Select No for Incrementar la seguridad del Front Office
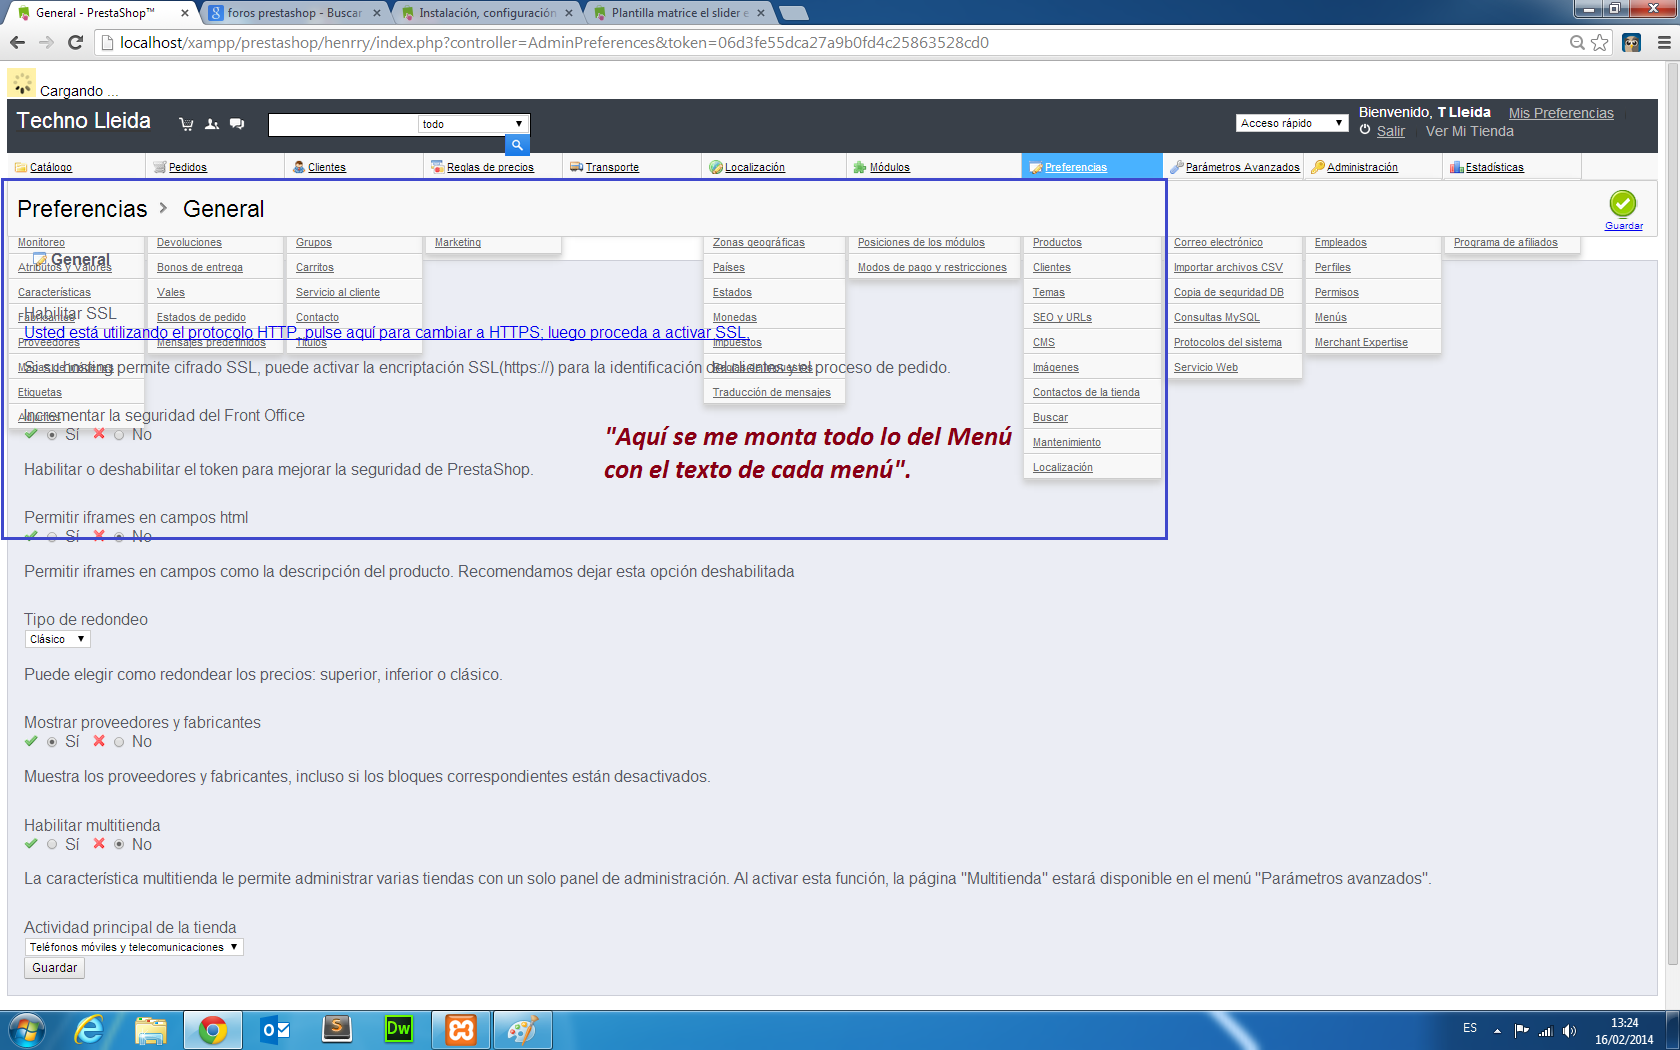 coord(119,435)
